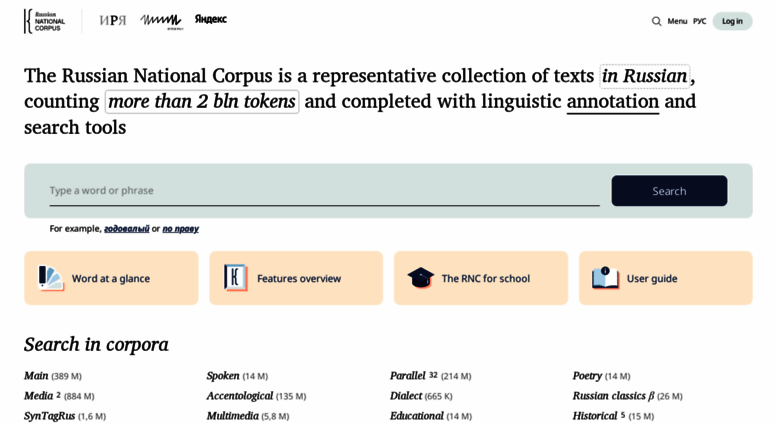Viewport: 777px width, 423px height.
Task: Click the Log in button
Action: click(x=732, y=21)
